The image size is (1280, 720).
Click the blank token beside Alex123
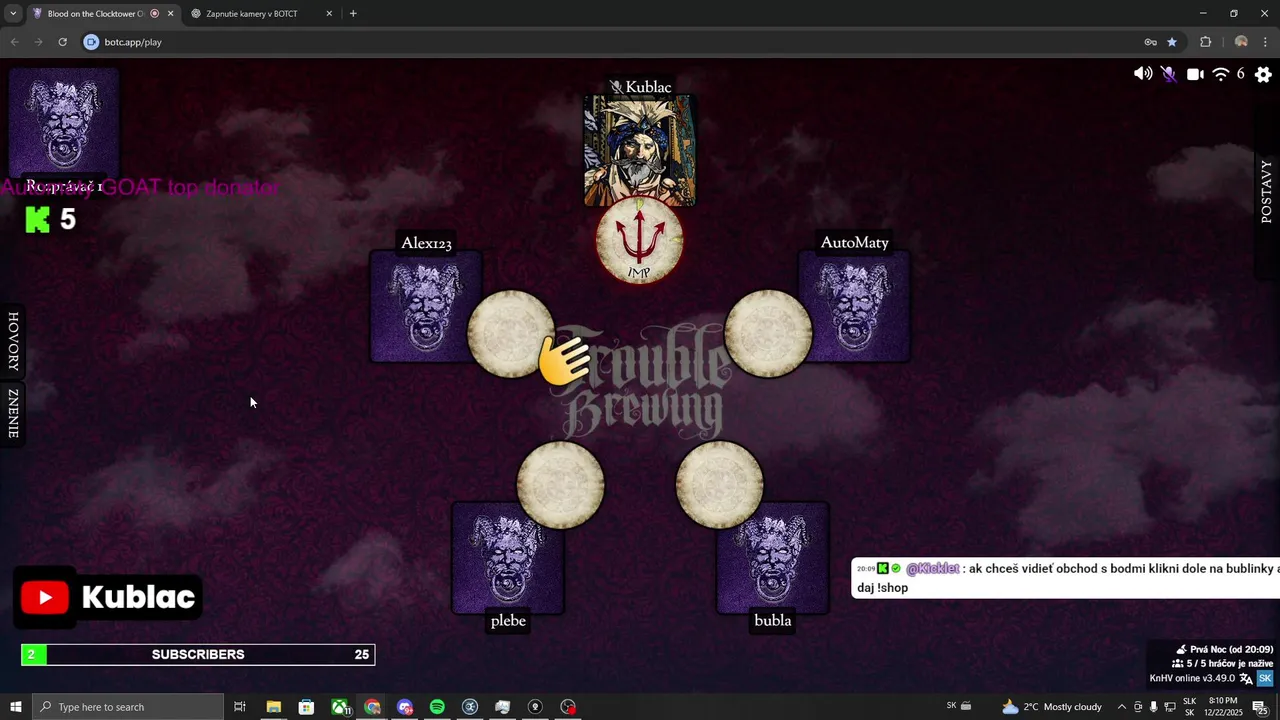(x=511, y=334)
